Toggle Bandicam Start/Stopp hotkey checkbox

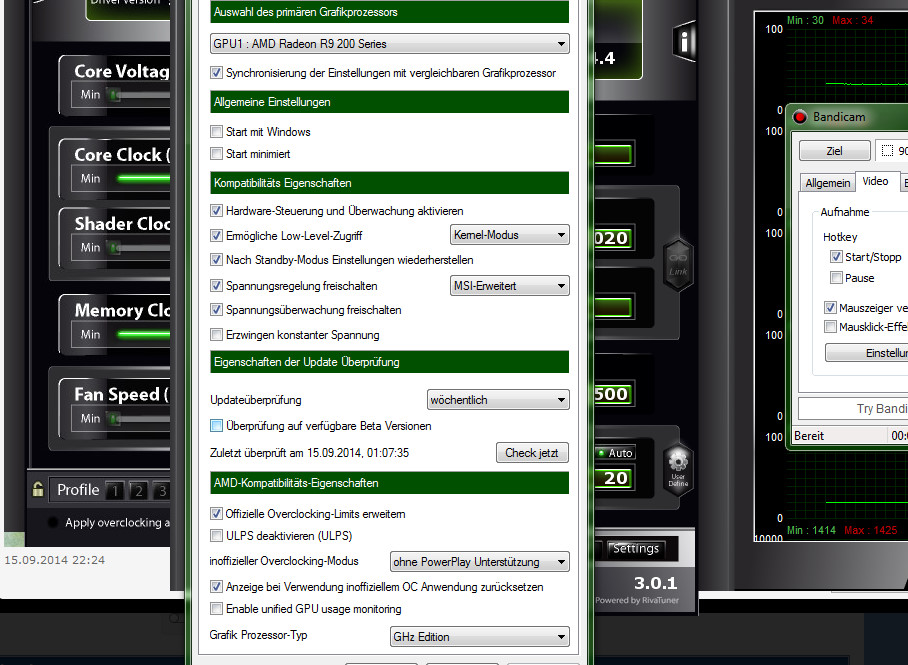tap(836, 257)
